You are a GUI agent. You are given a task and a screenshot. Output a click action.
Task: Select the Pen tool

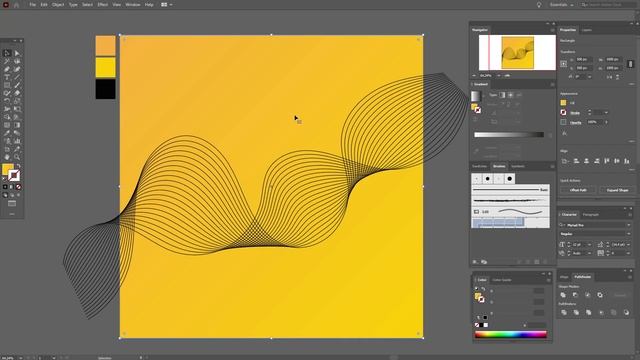[7, 69]
